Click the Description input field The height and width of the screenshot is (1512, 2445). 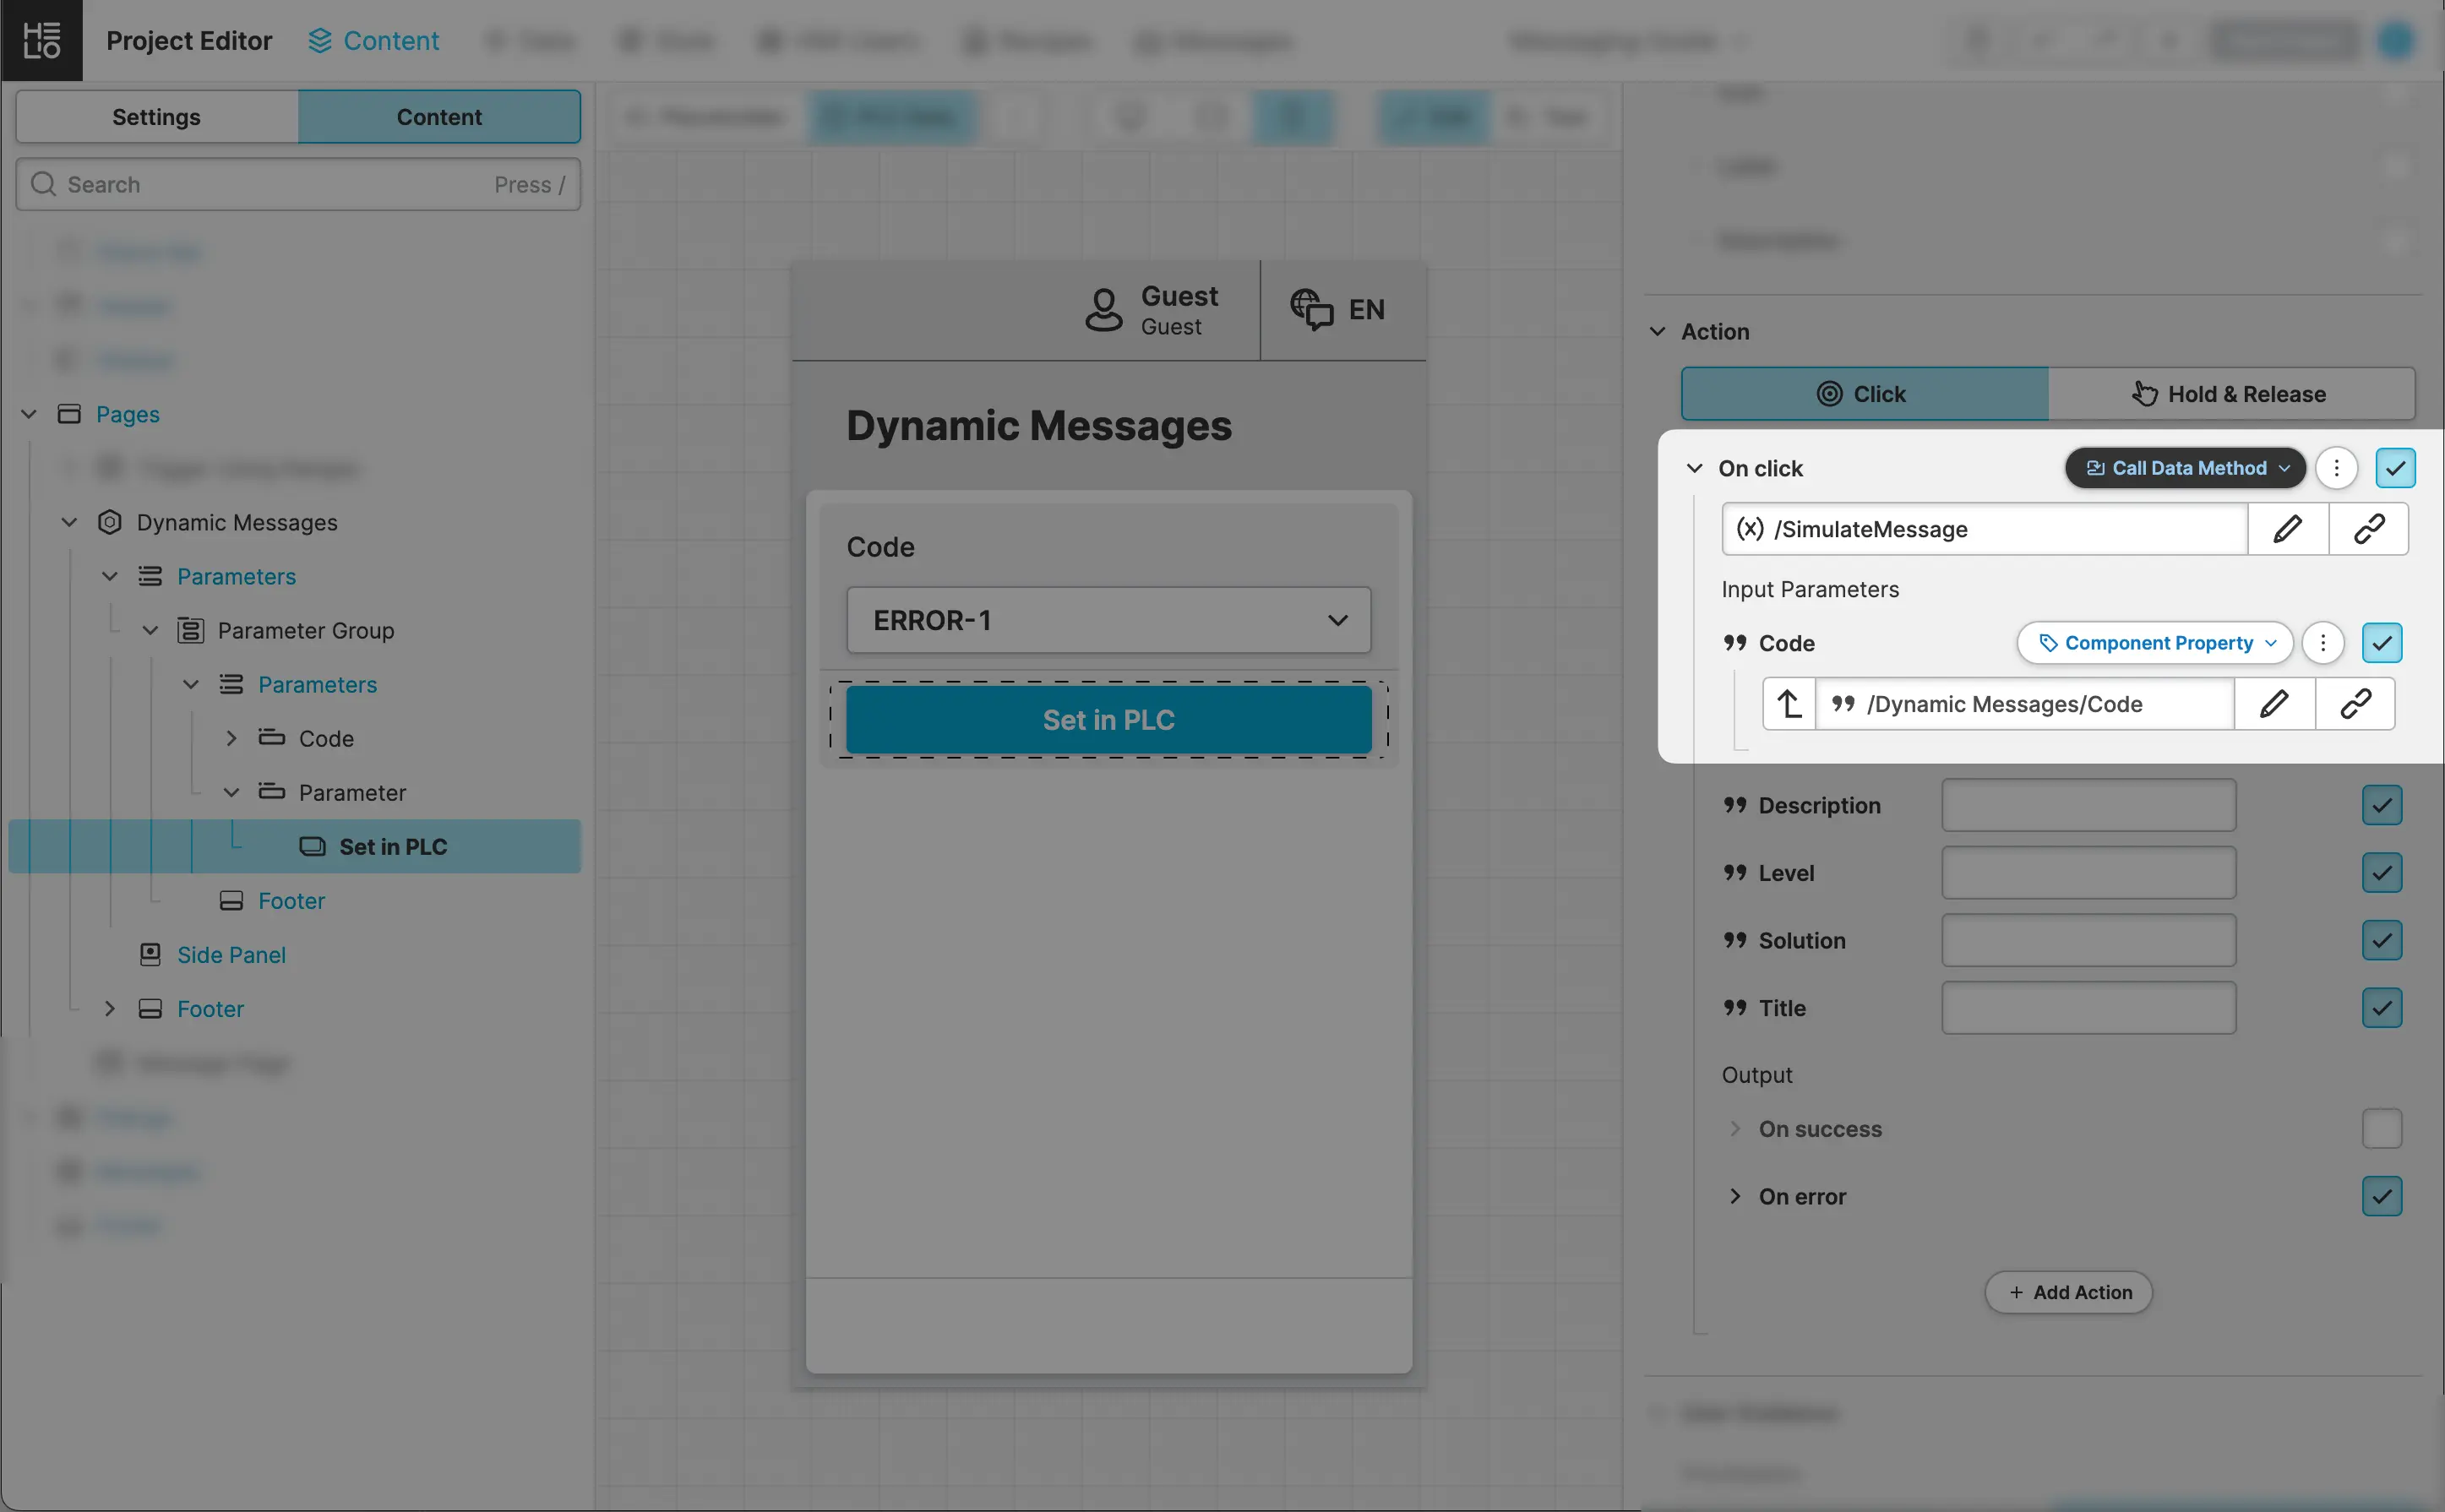[x=2088, y=805]
